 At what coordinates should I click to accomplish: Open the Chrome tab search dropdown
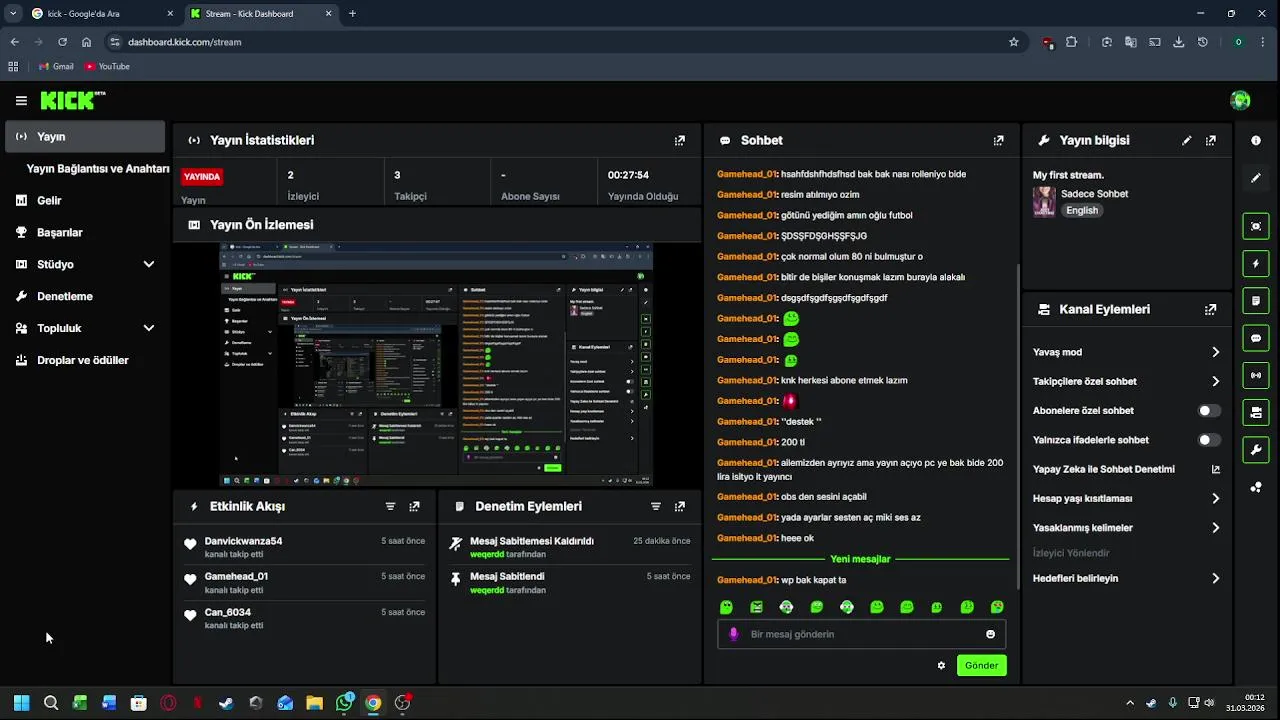tap(13, 13)
